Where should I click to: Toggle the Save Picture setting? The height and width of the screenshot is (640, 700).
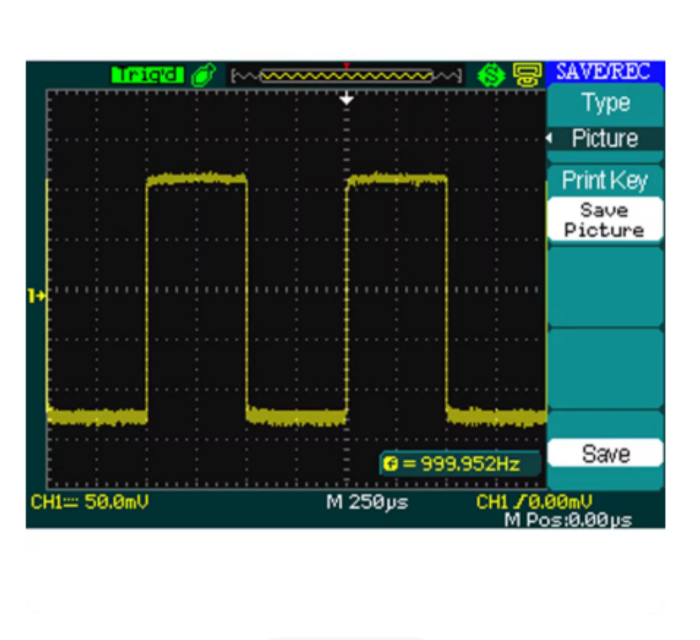tap(605, 220)
